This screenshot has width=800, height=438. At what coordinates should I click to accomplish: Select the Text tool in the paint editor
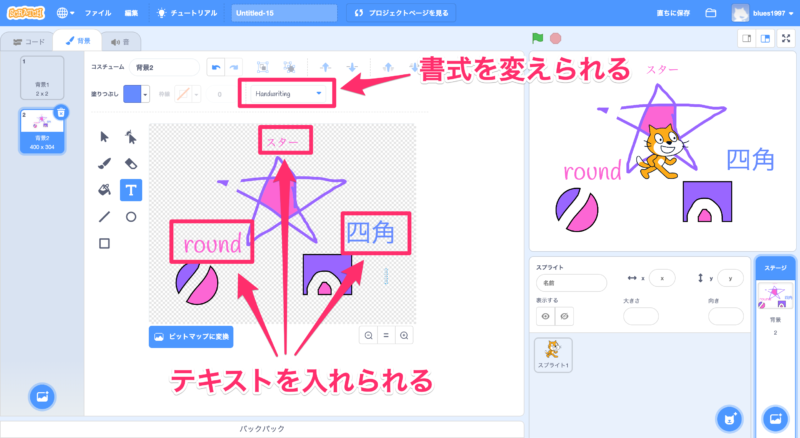click(131, 189)
